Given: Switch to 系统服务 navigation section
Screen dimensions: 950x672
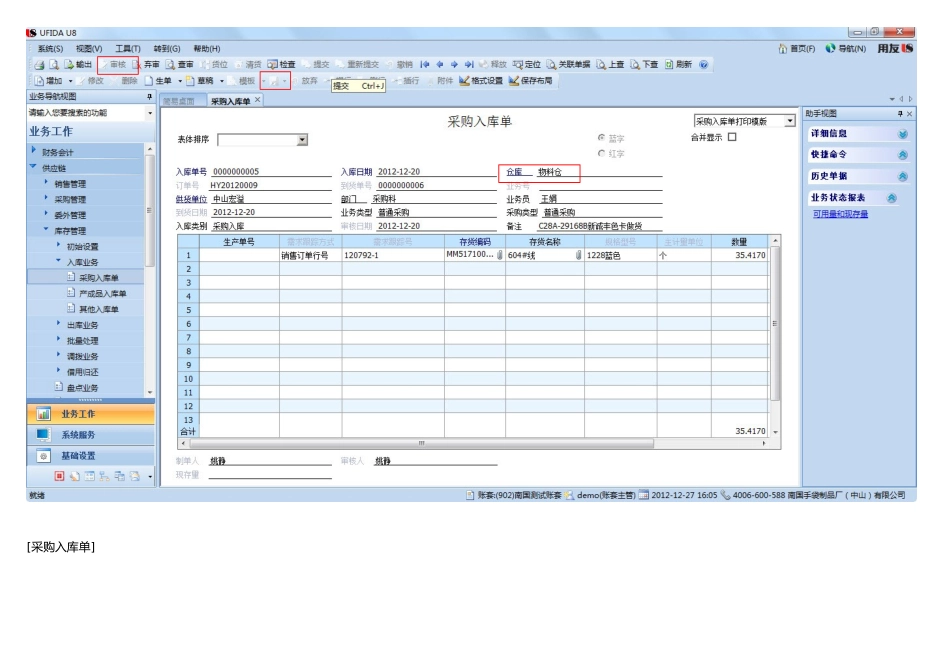Looking at the screenshot, I should [91, 434].
